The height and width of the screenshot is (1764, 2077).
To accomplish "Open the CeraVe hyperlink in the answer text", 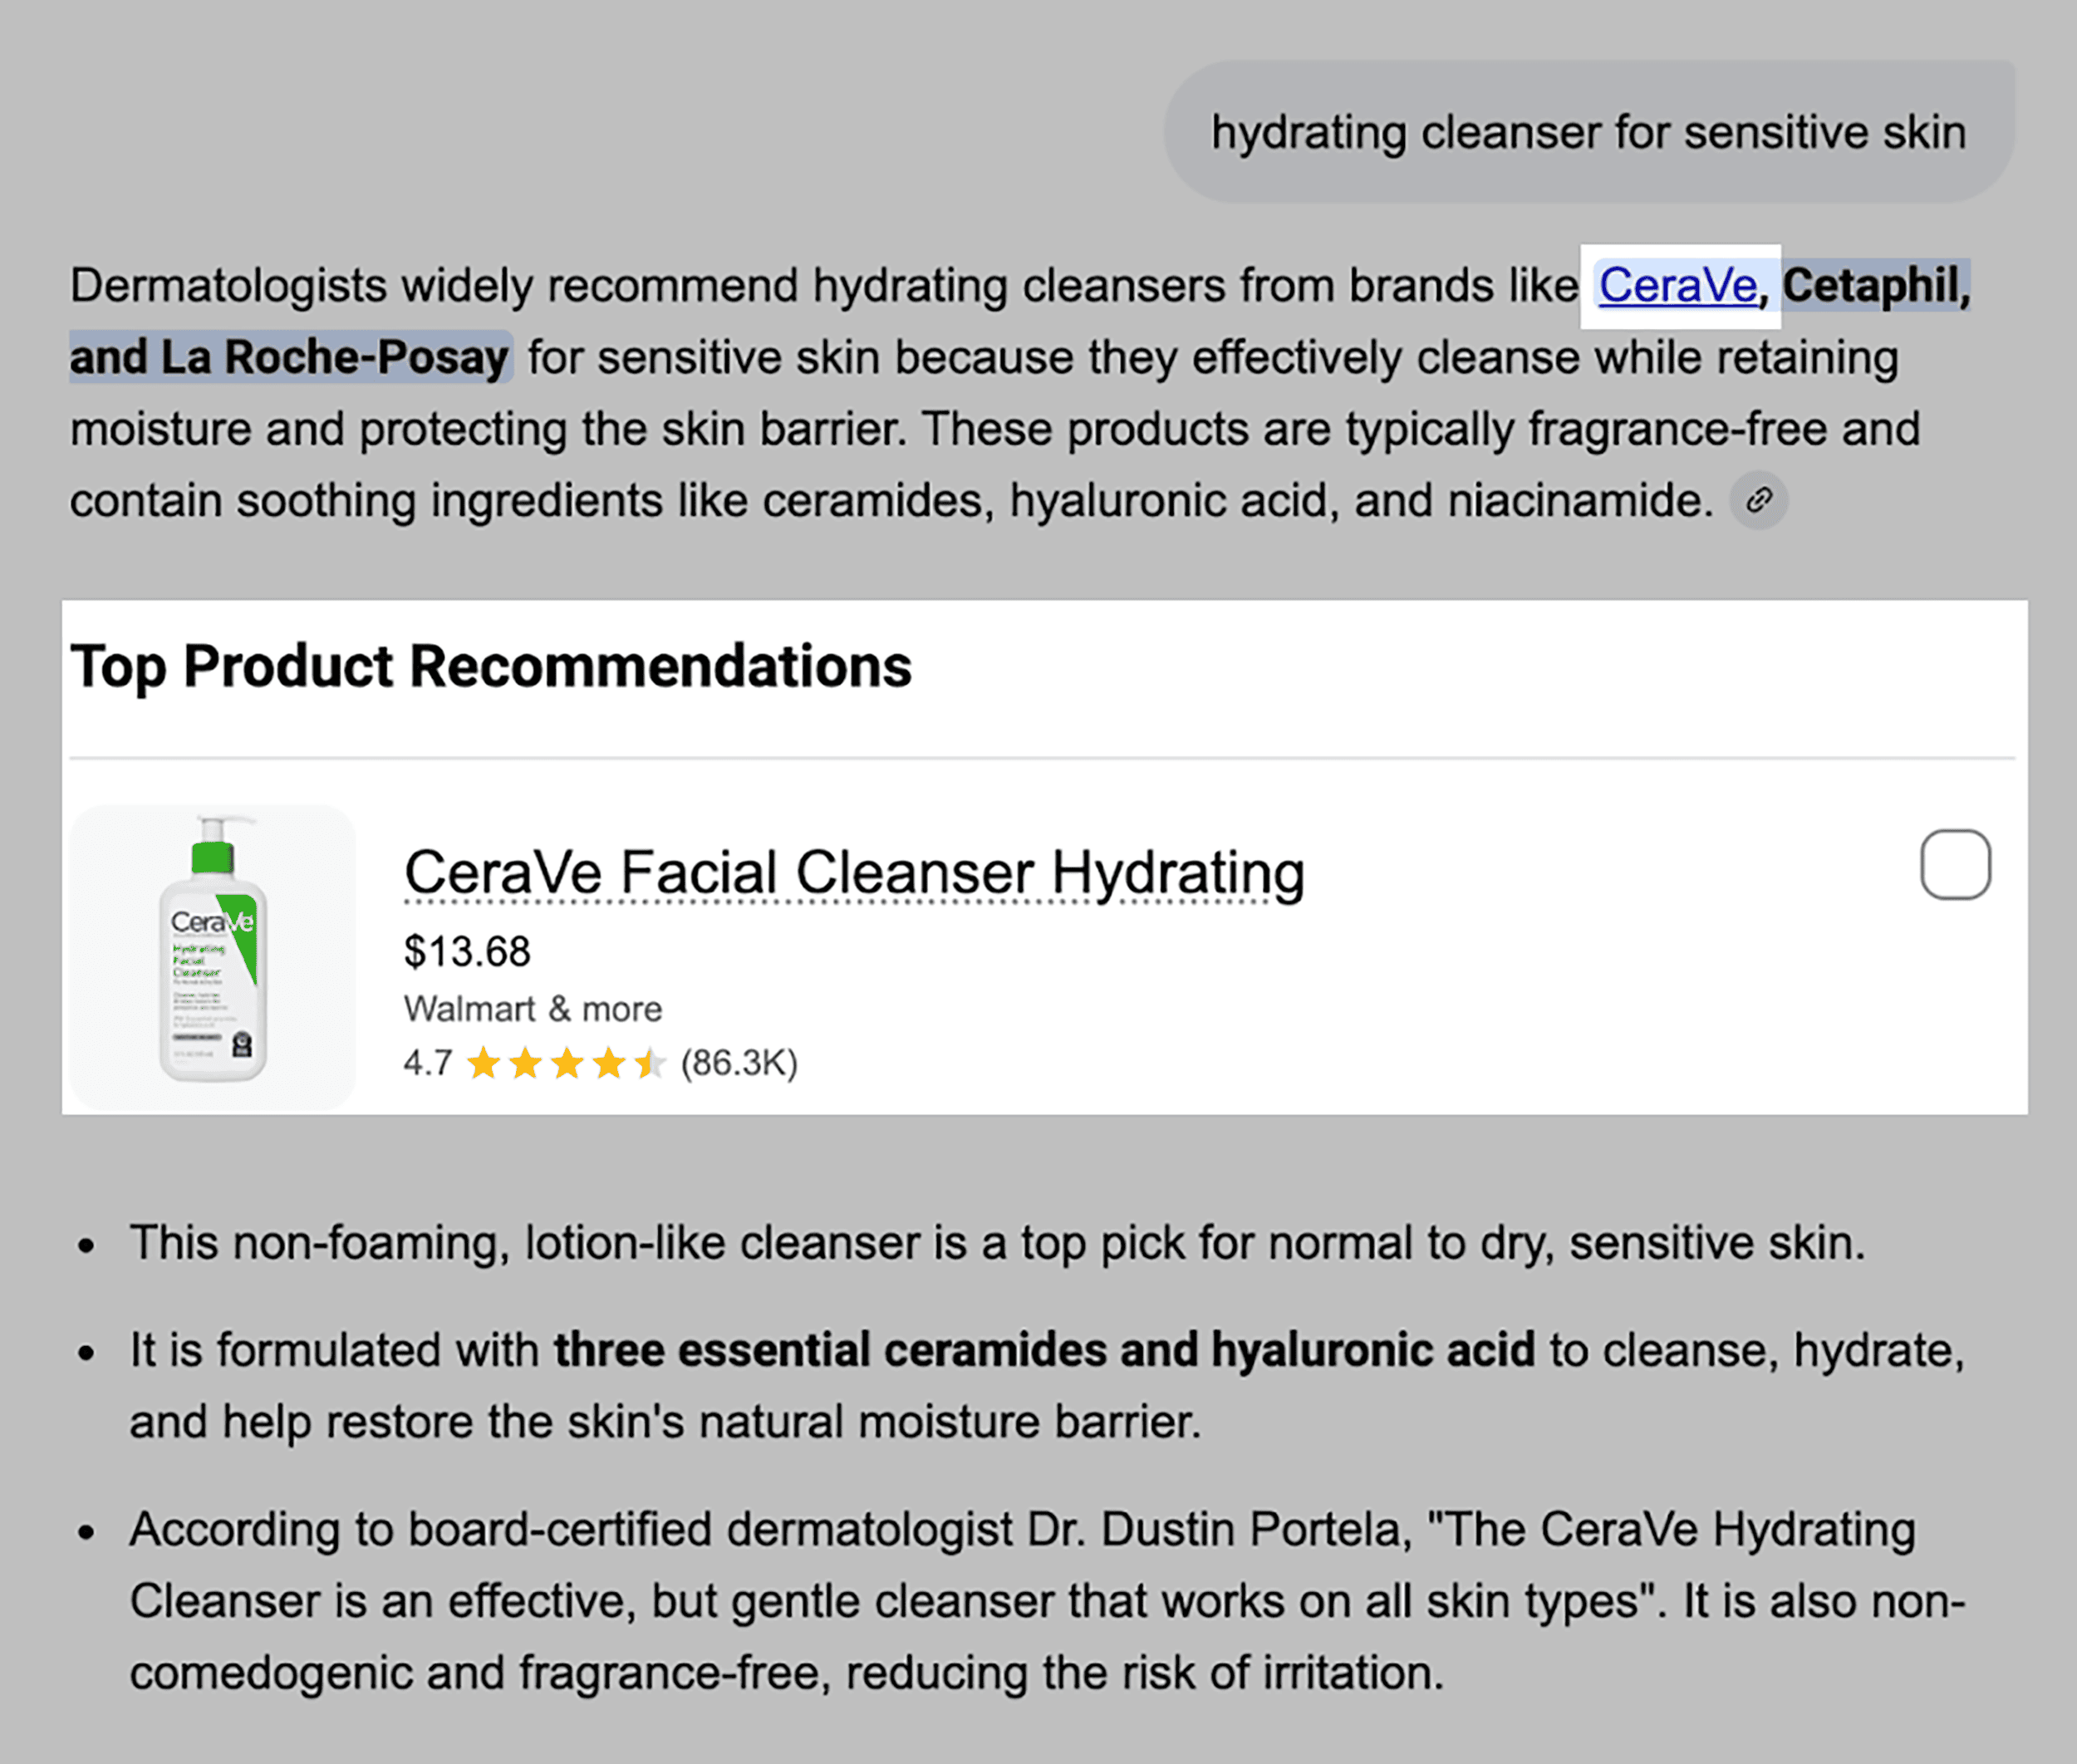I will click(x=1678, y=285).
